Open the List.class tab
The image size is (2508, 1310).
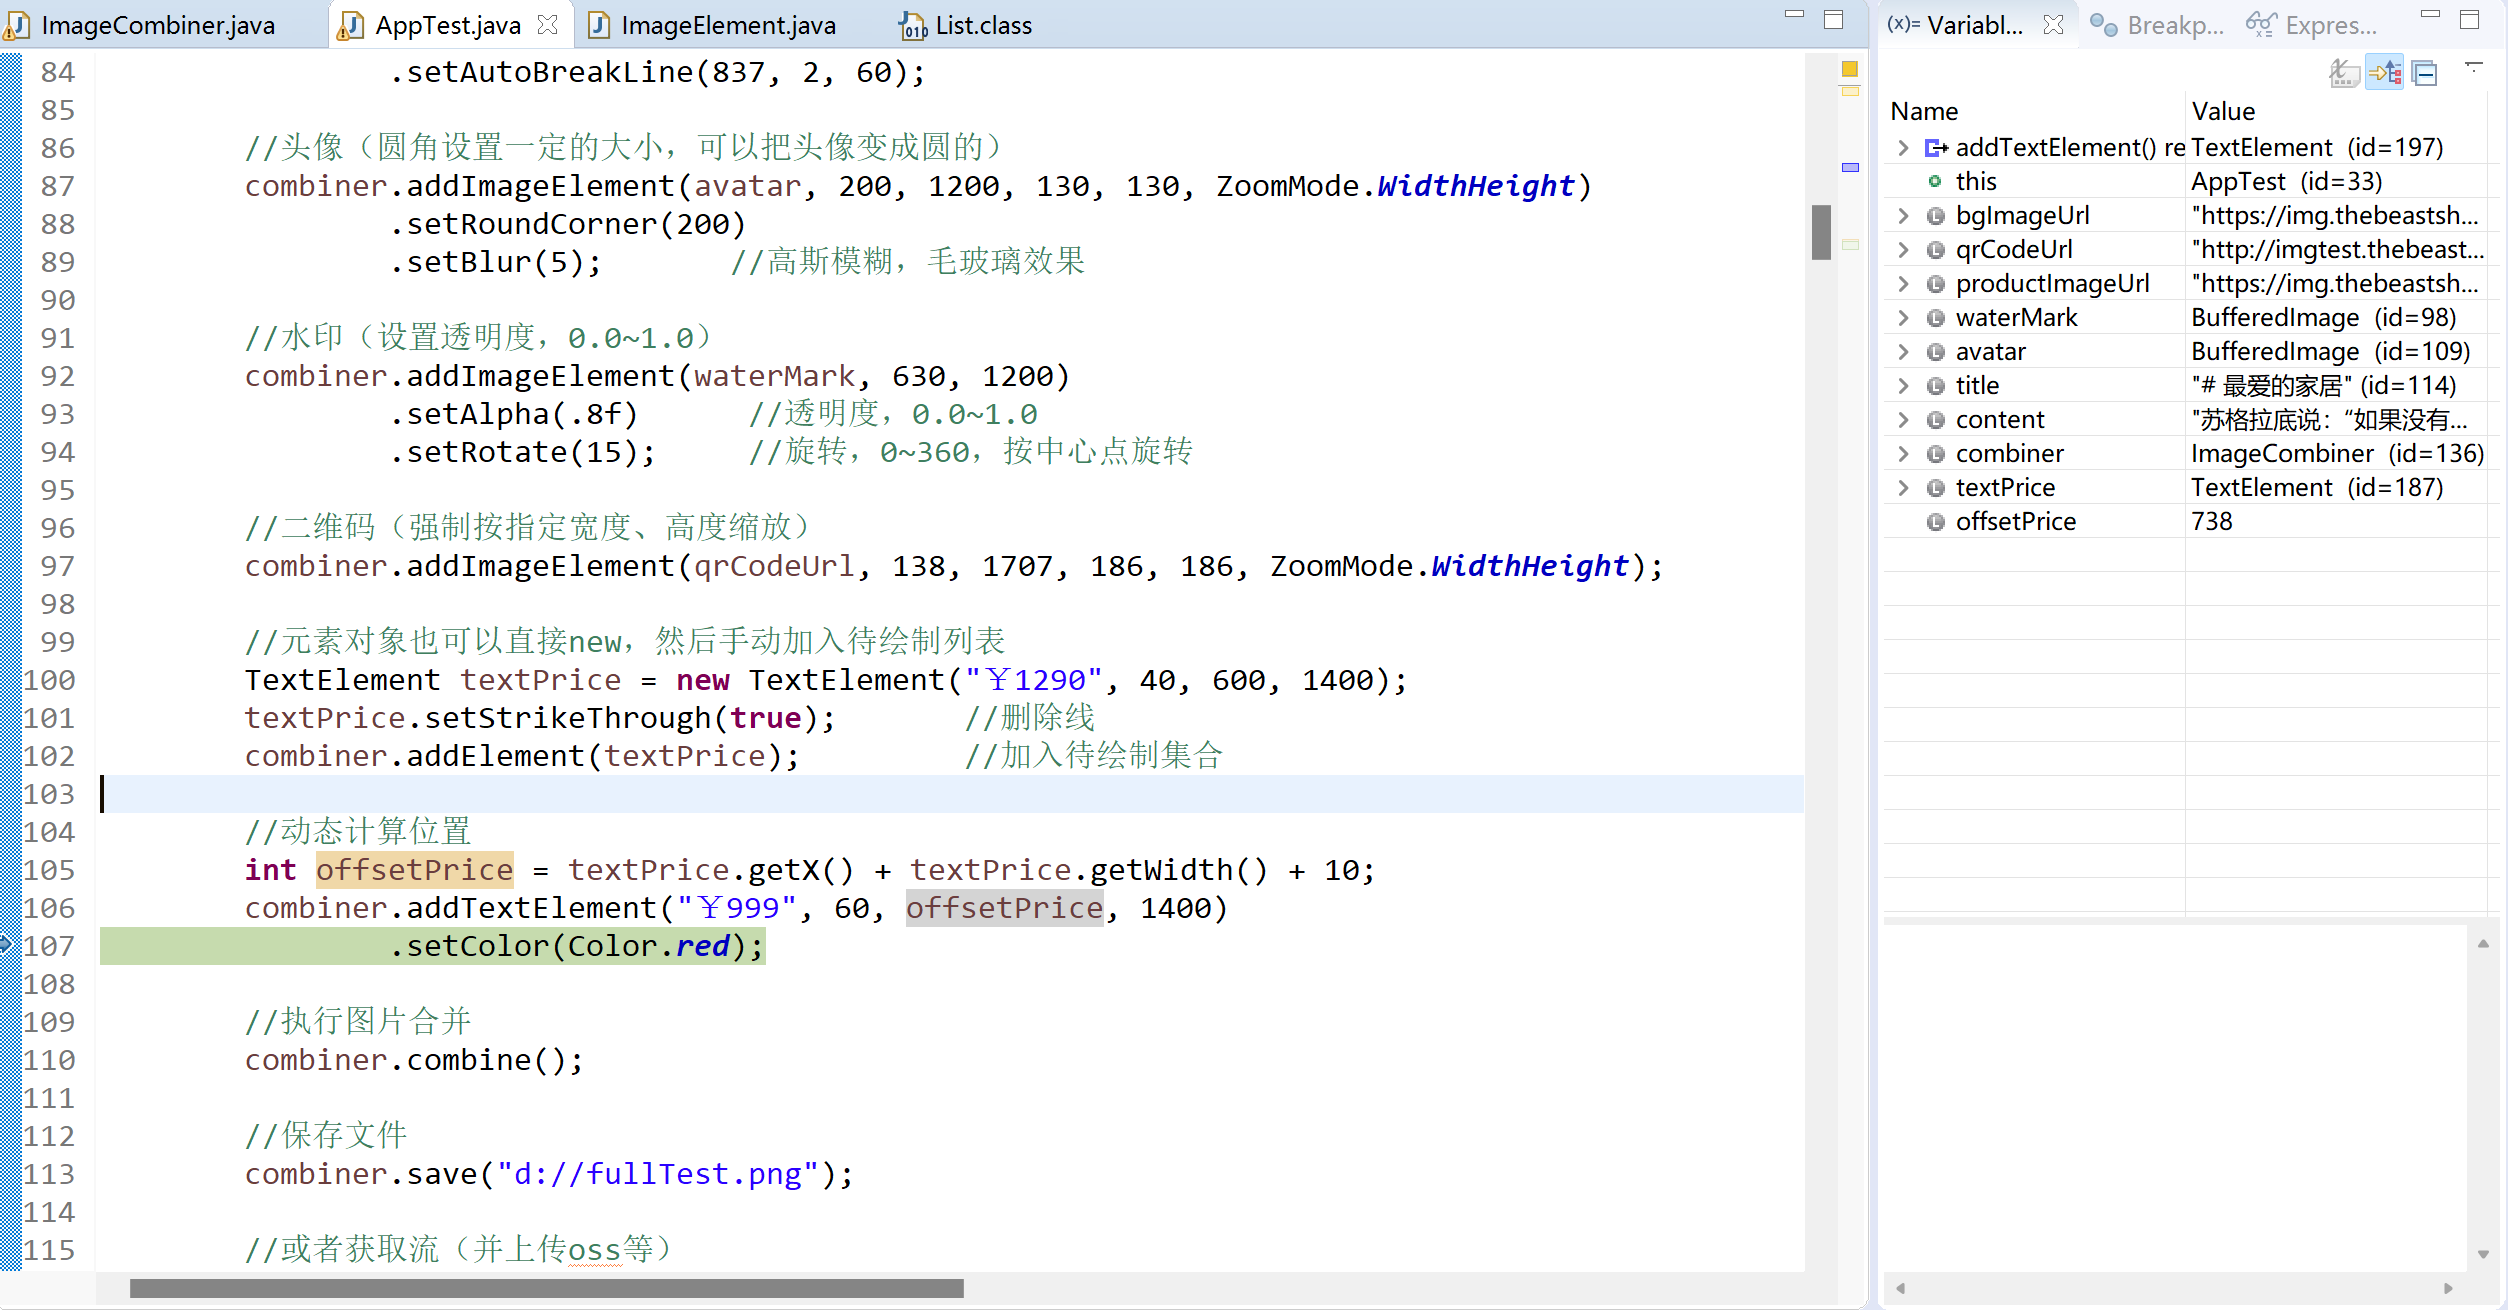pos(982,25)
